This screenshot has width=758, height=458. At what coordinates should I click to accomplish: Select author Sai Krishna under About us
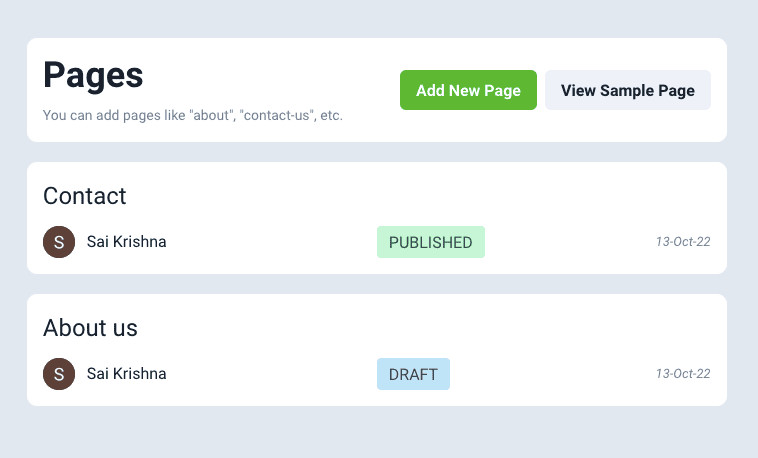click(x=127, y=374)
